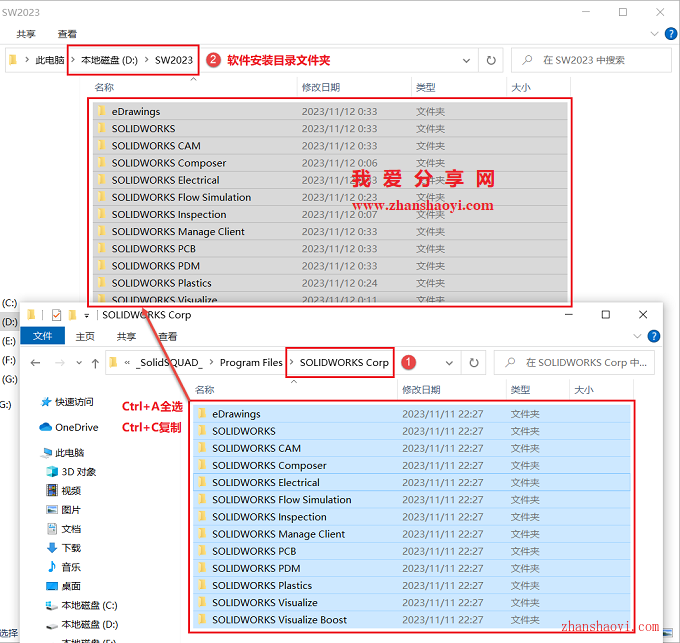Click the refresh icon in SOLIDWORKS Corp window
Viewport: 680px width, 643px height.
coord(474,362)
